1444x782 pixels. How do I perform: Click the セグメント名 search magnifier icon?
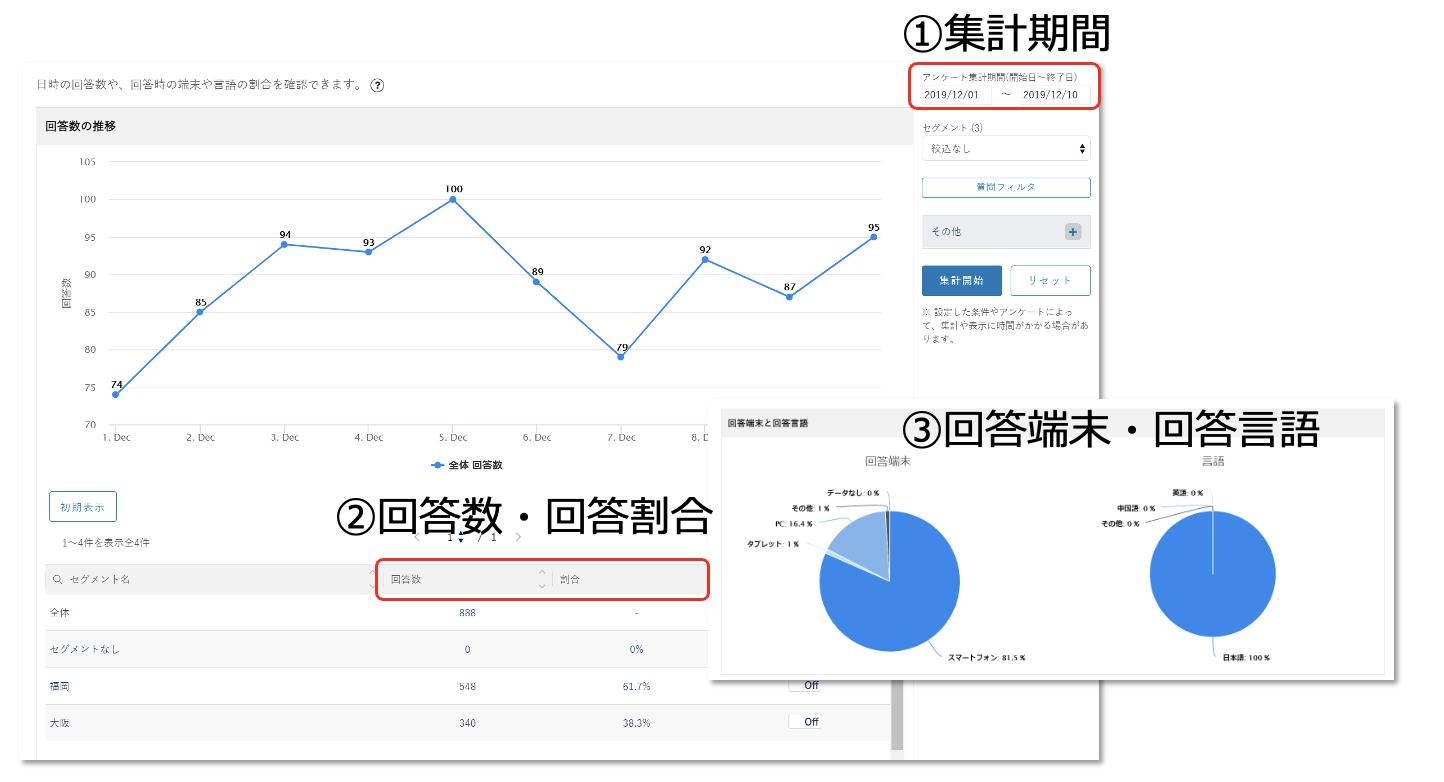pyautogui.click(x=58, y=580)
